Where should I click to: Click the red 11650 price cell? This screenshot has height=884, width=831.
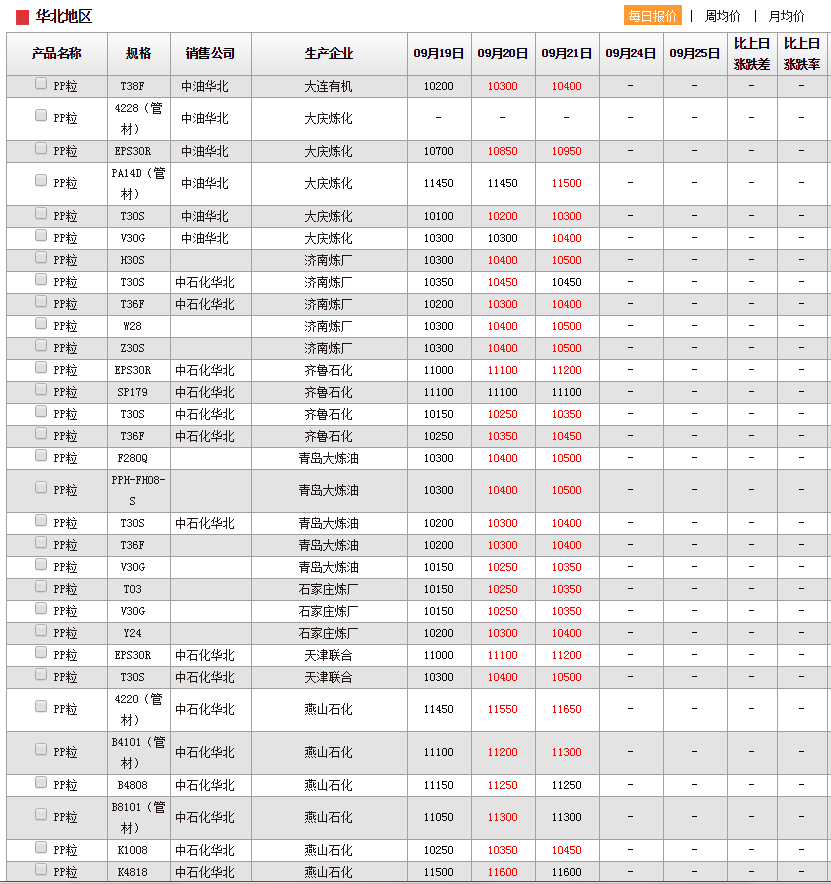[x=567, y=709]
